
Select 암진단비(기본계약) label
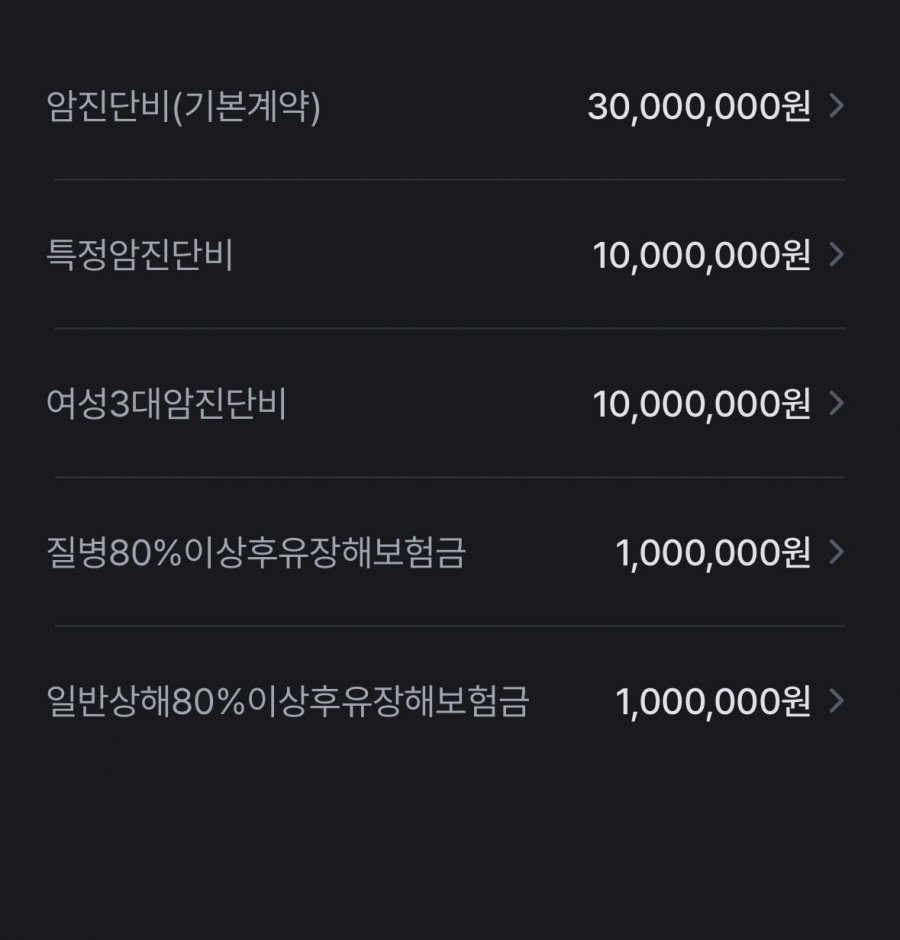[183, 107]
